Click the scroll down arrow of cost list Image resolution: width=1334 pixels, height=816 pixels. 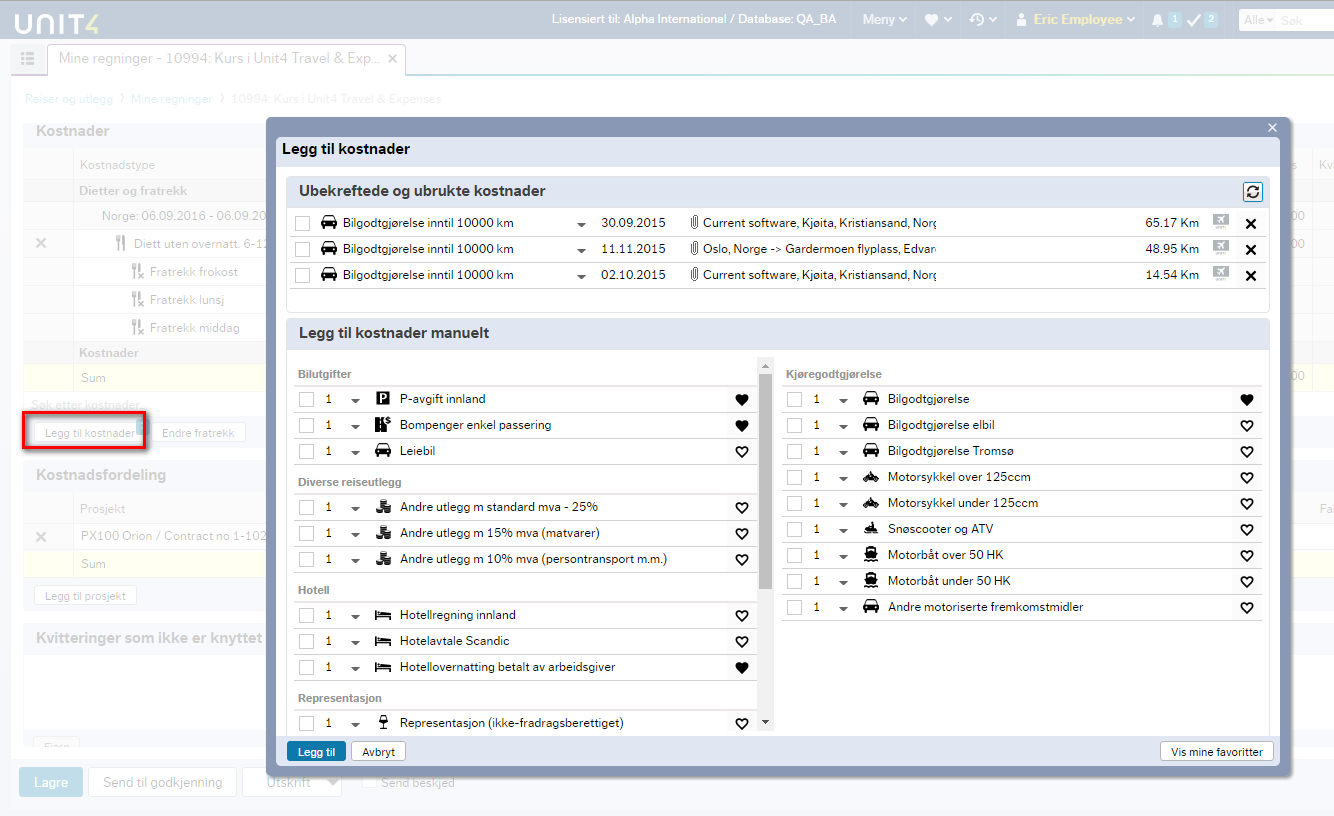pos(766,722)
